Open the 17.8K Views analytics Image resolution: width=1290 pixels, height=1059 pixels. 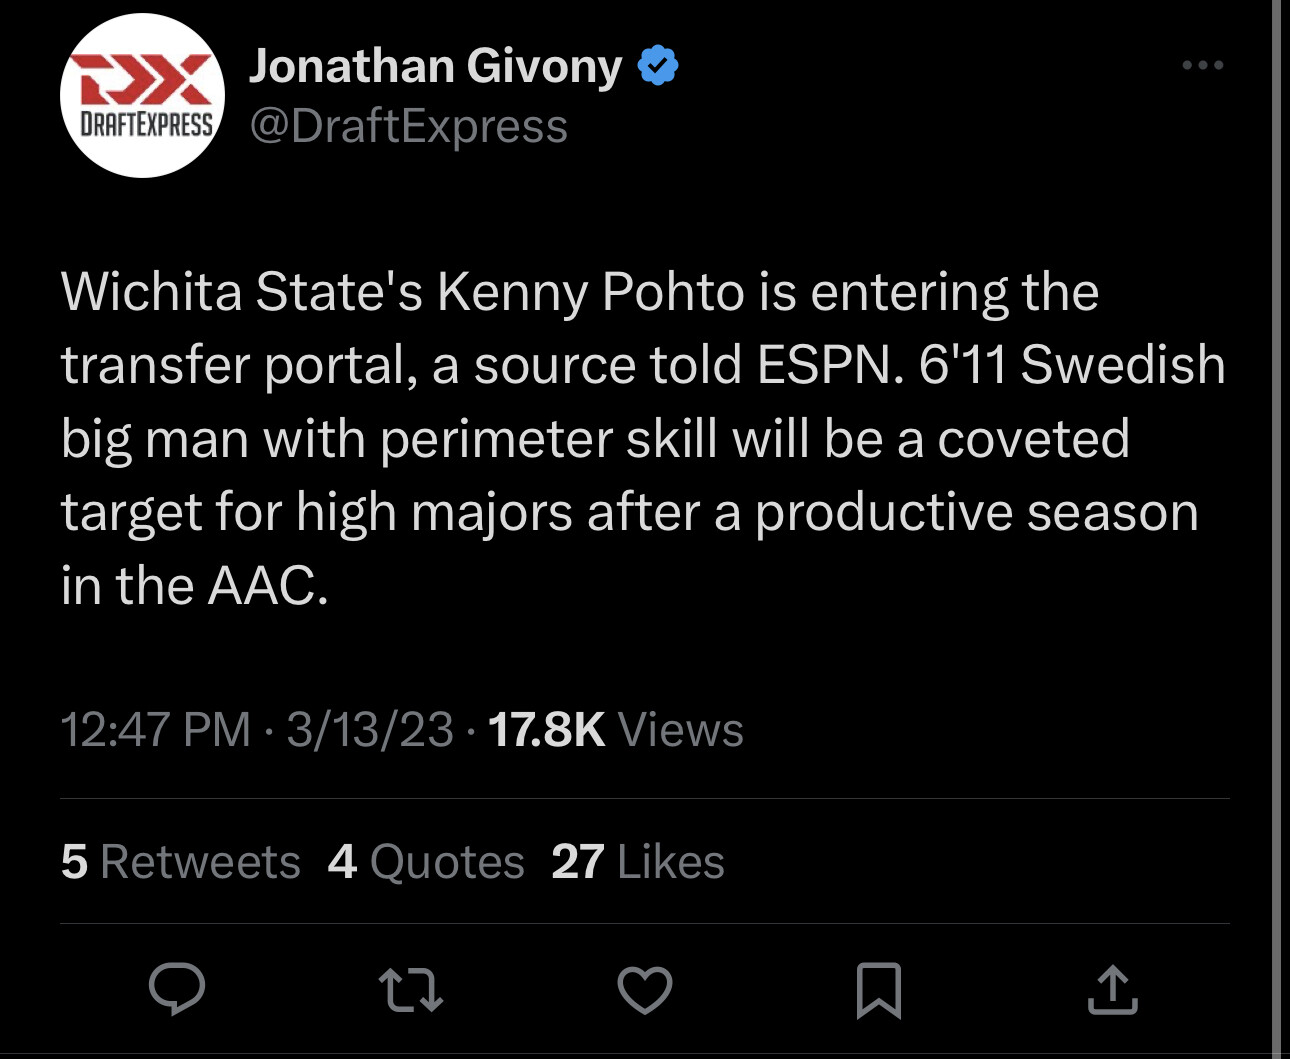[x=616, y=729]
